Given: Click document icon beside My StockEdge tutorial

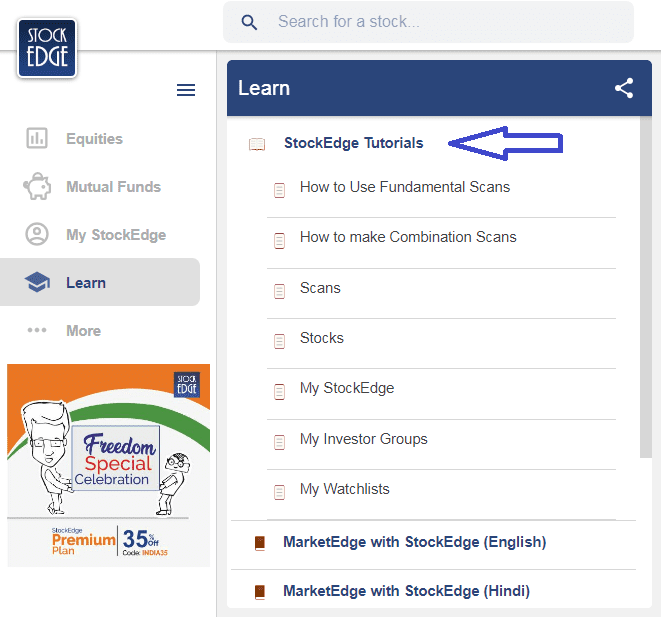Looking at the screenshot, I should click(279, 392).
